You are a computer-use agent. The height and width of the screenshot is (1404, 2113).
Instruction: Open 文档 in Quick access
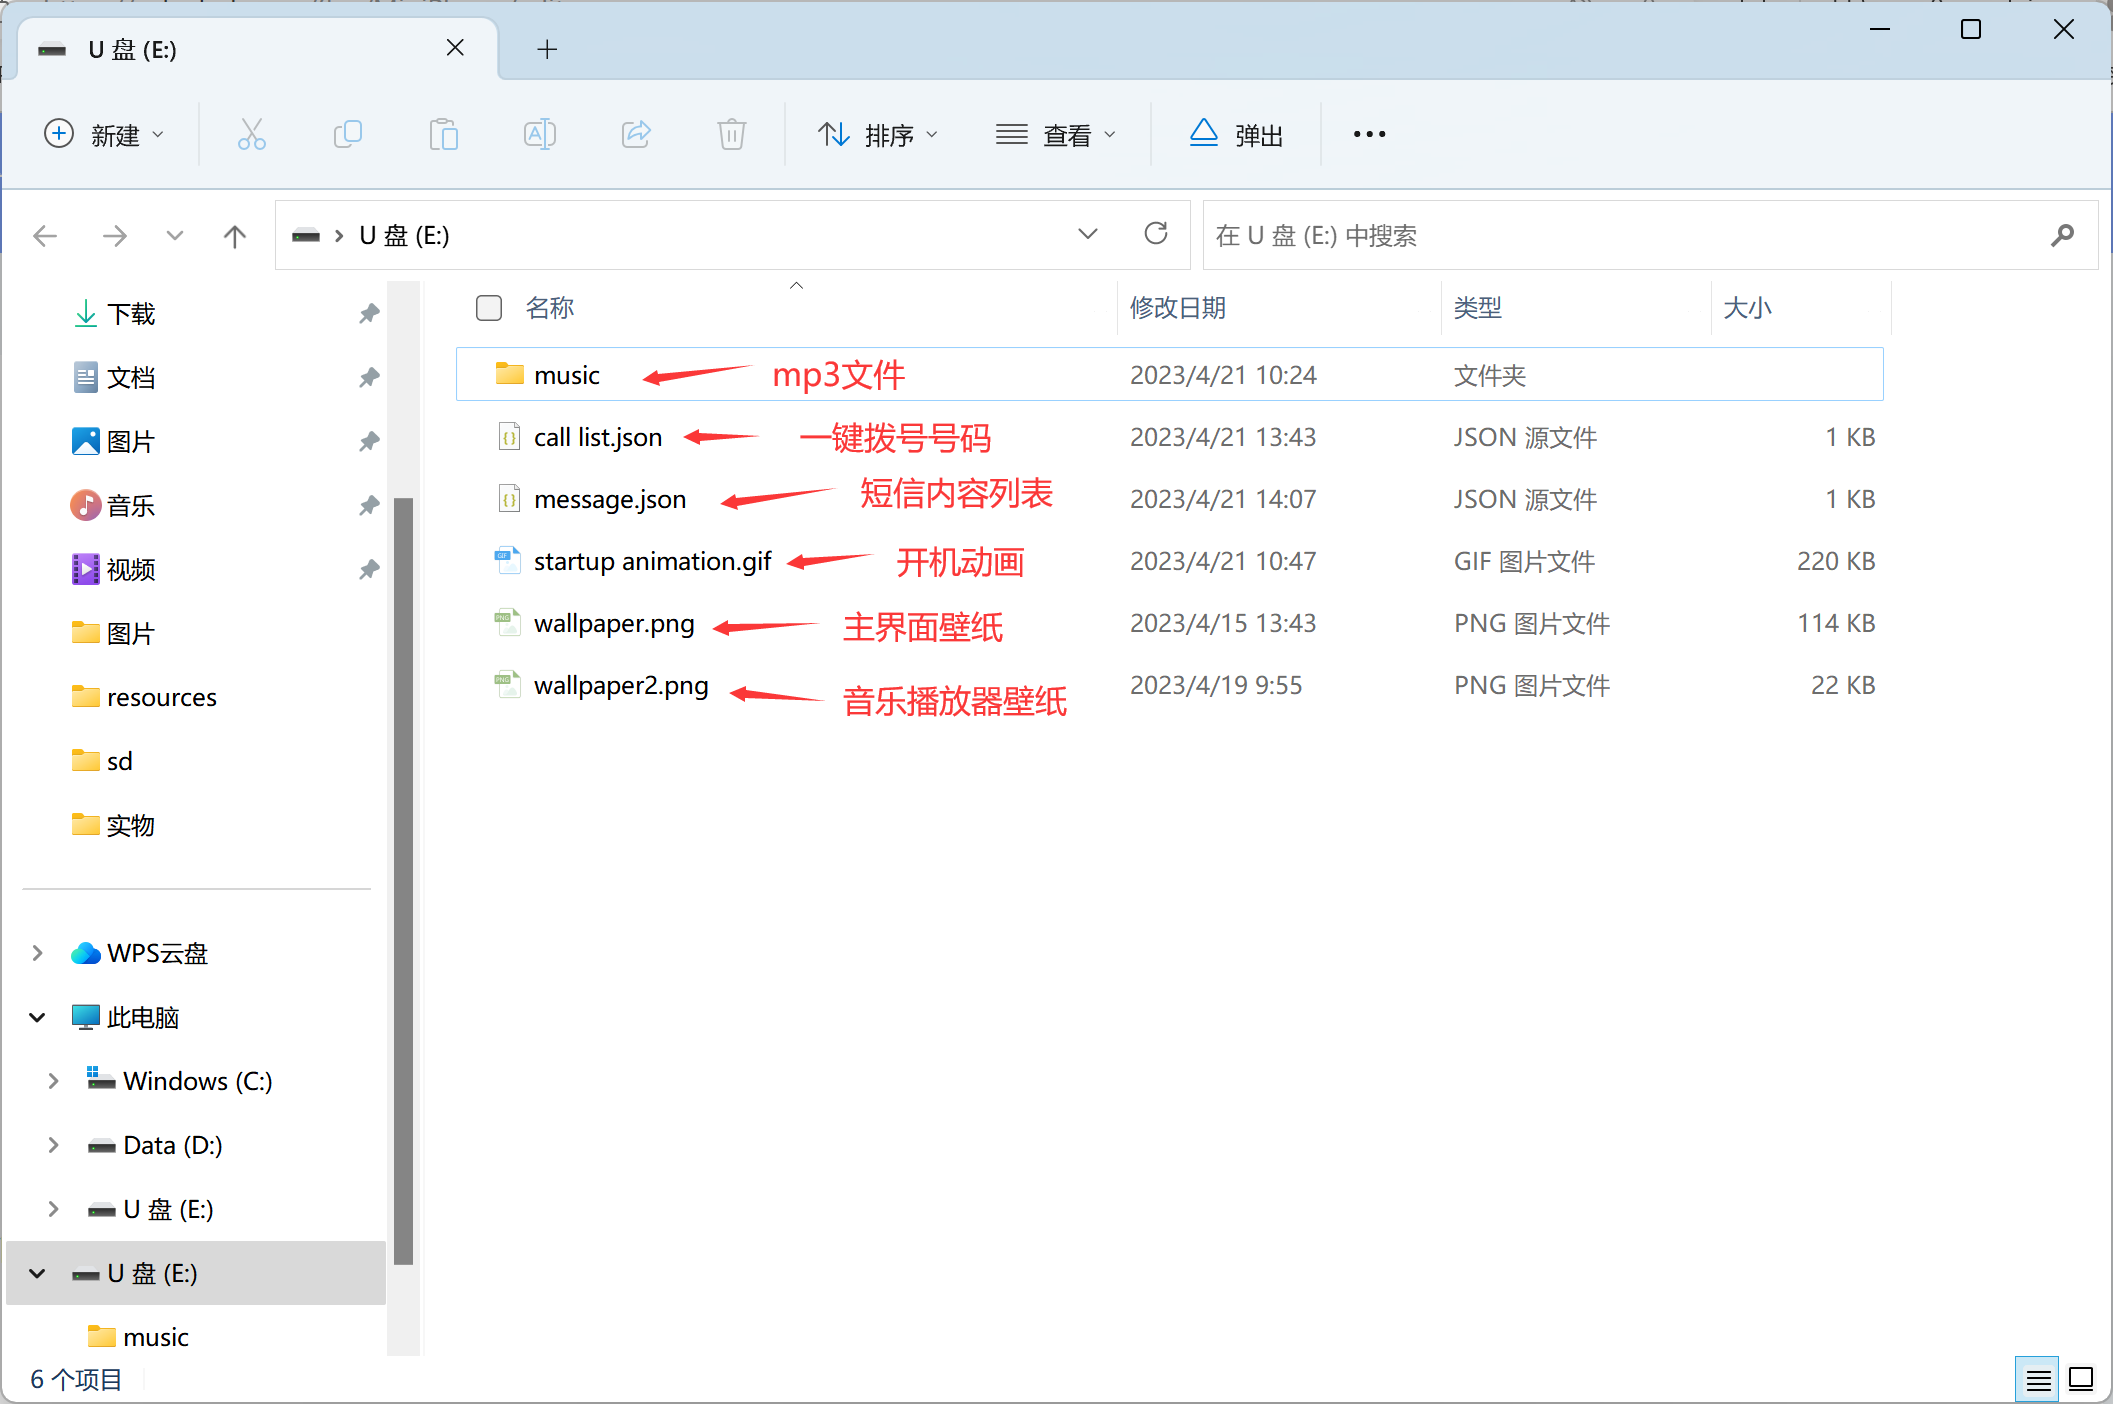130,378
